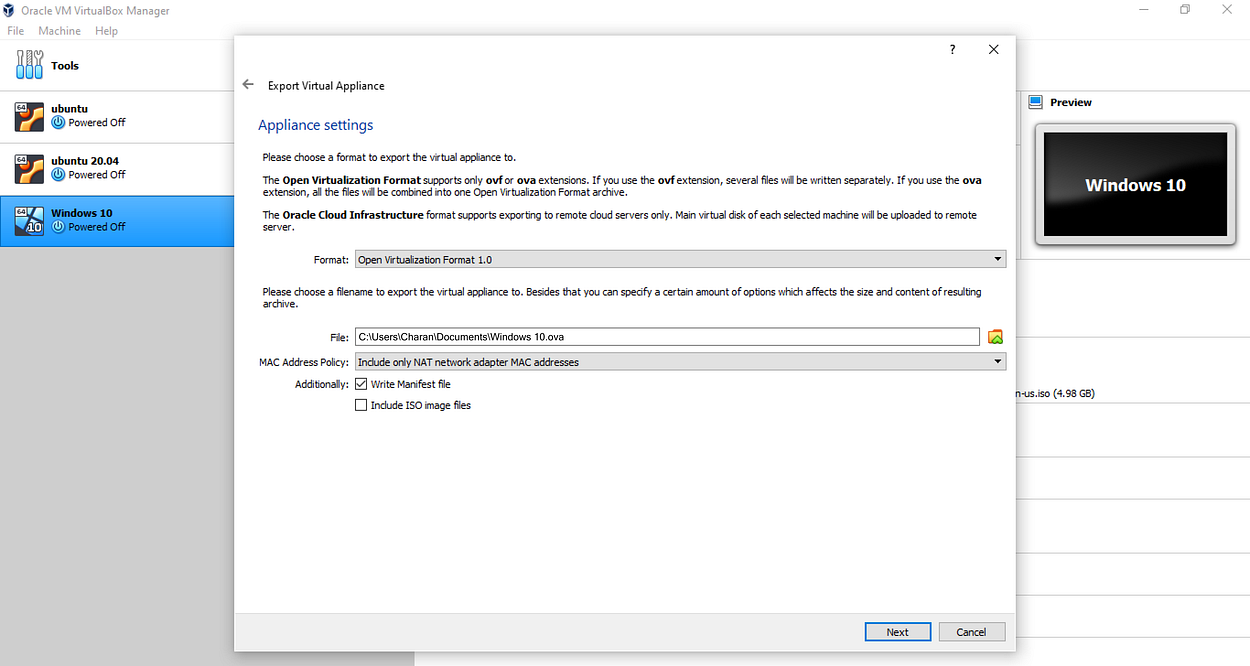This screenshot has height=666, width=1250.
Task: Click the export file path field
Action: point(667,337)
